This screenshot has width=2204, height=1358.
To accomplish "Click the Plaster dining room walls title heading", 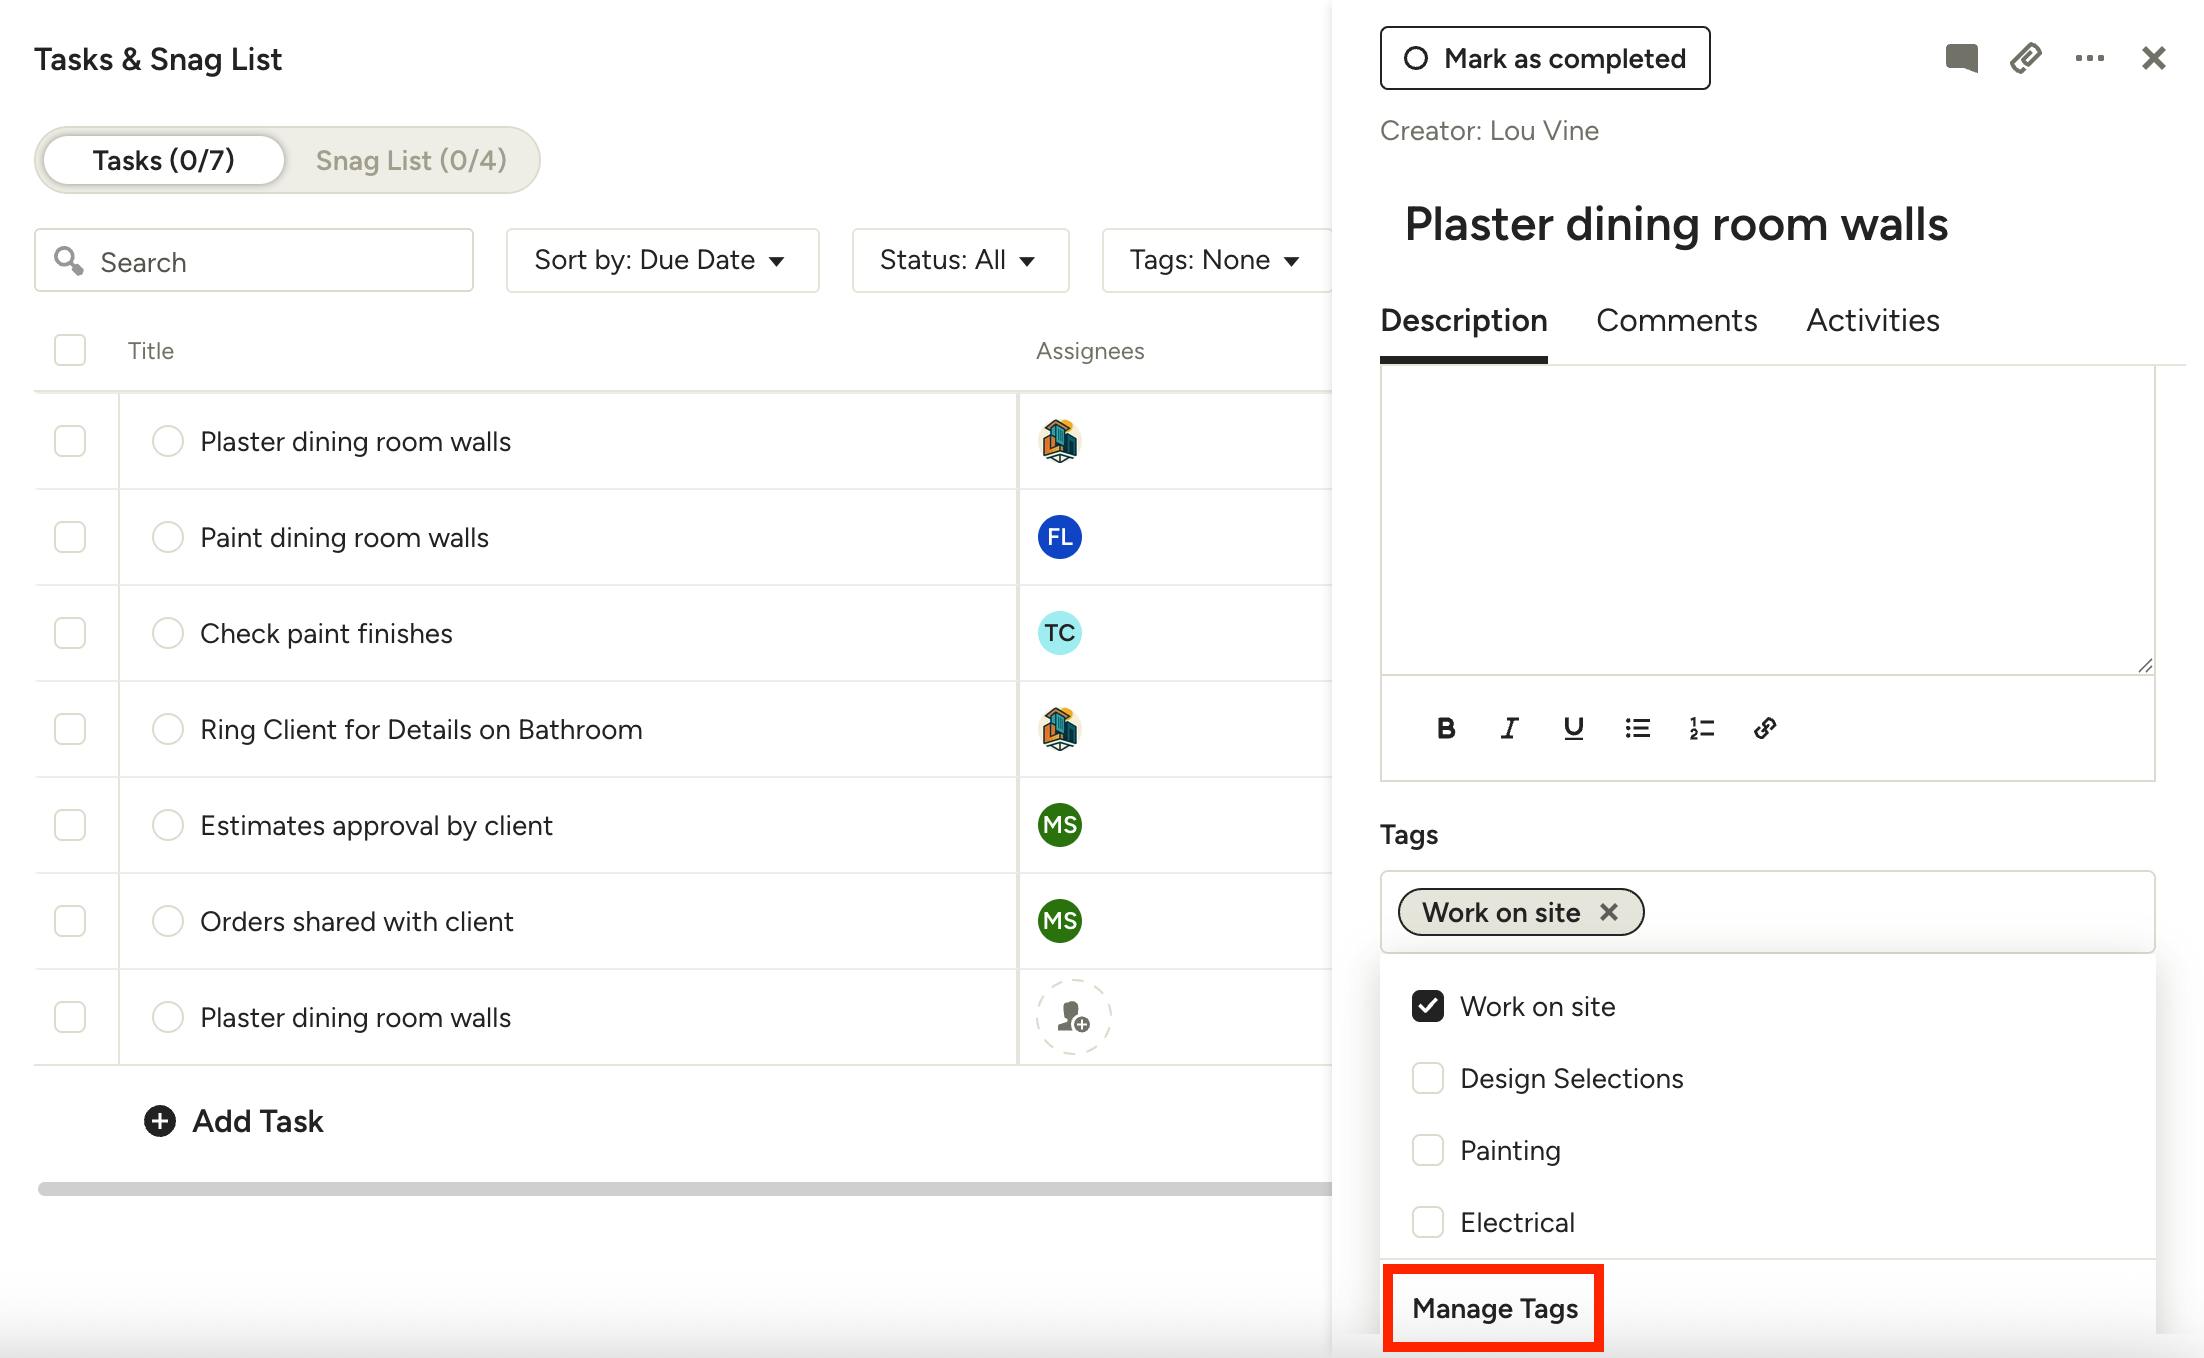I will point(1676,224).
